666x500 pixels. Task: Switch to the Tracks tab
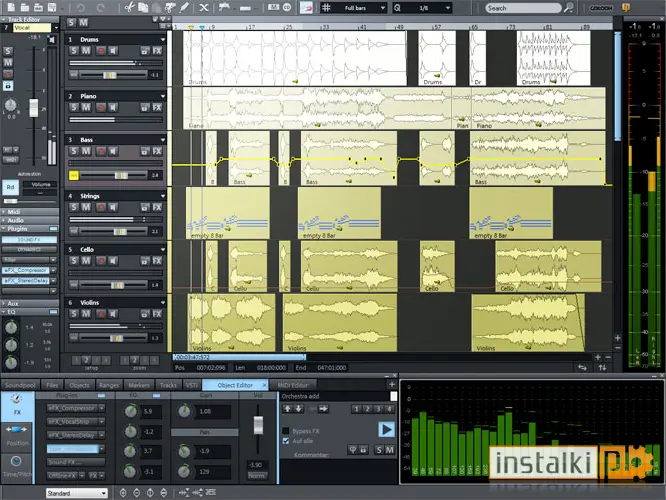tap(168, 385)
